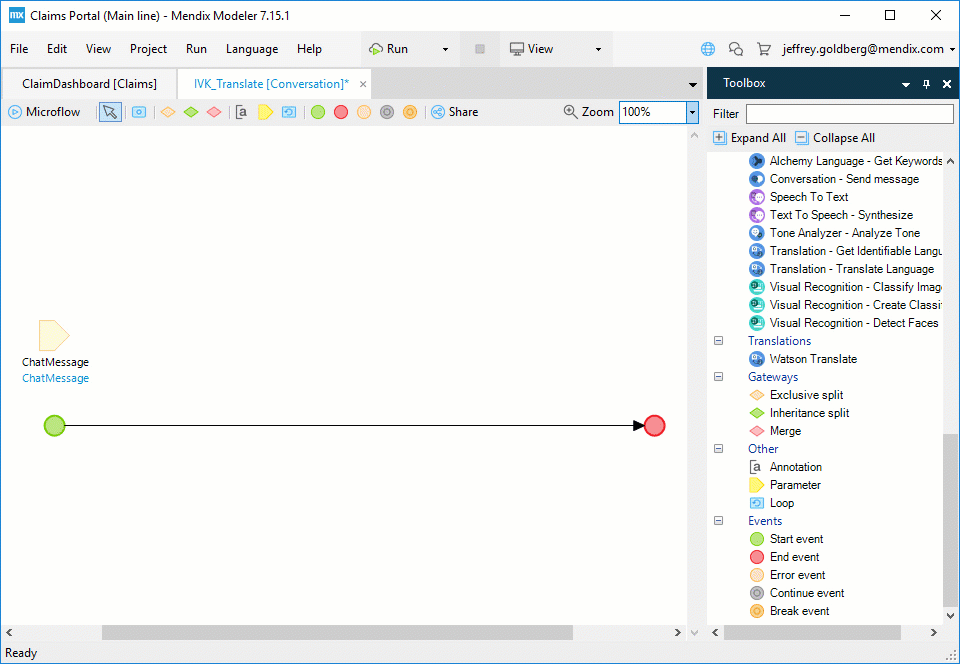Collapse the Other category

719,449
